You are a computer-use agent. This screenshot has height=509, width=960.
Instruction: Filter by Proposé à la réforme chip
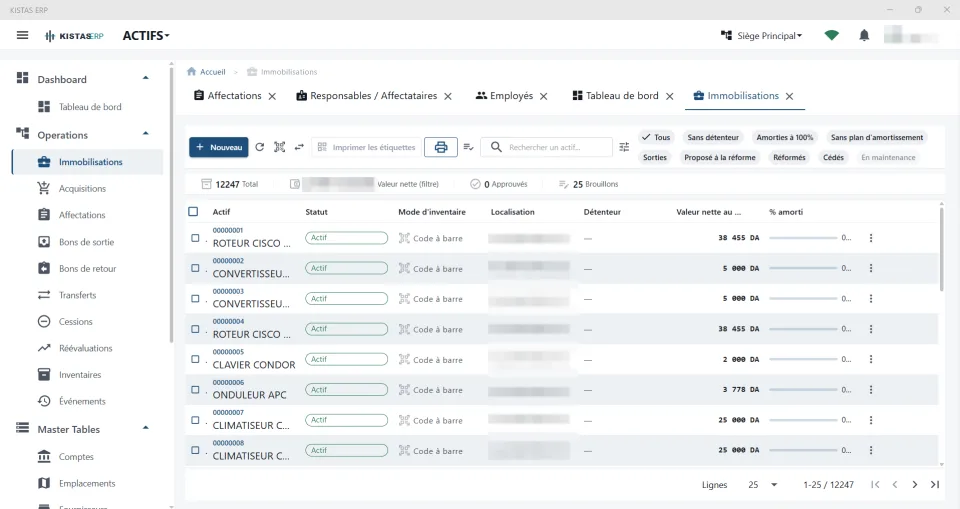click(719, 157)
